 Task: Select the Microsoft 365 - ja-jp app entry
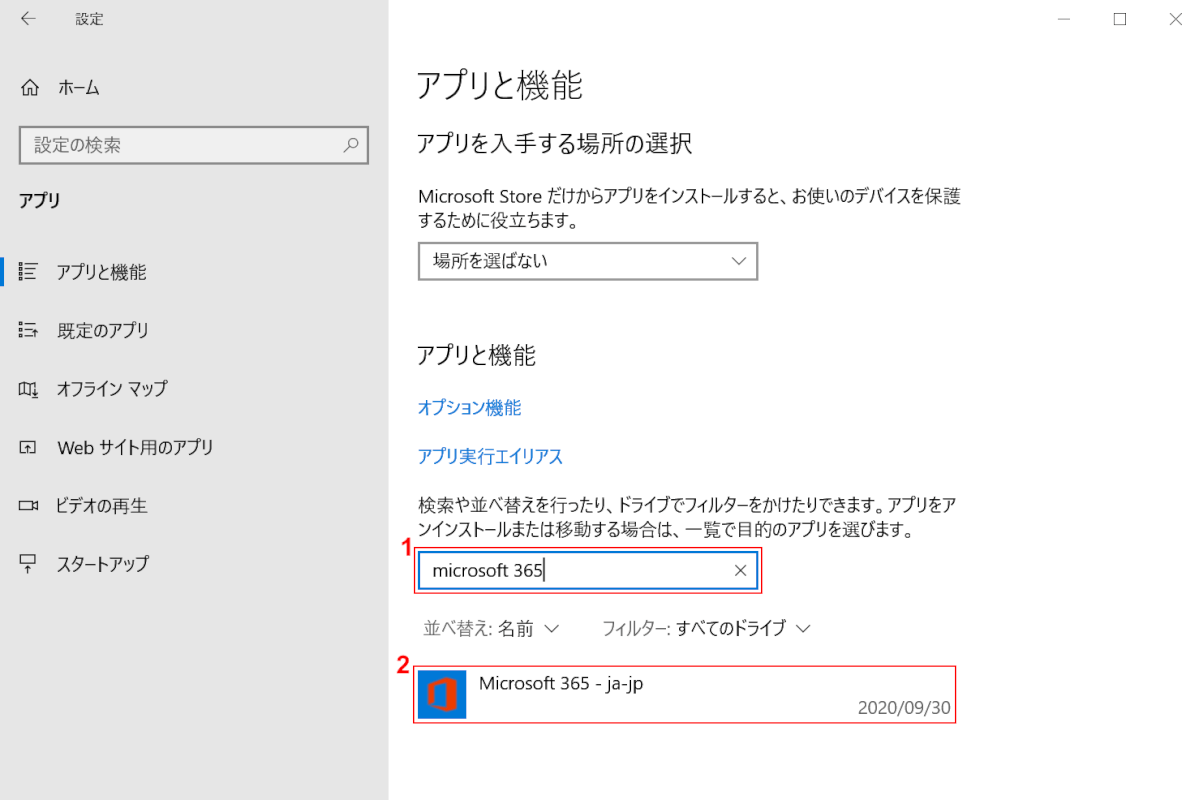[684, 694]
